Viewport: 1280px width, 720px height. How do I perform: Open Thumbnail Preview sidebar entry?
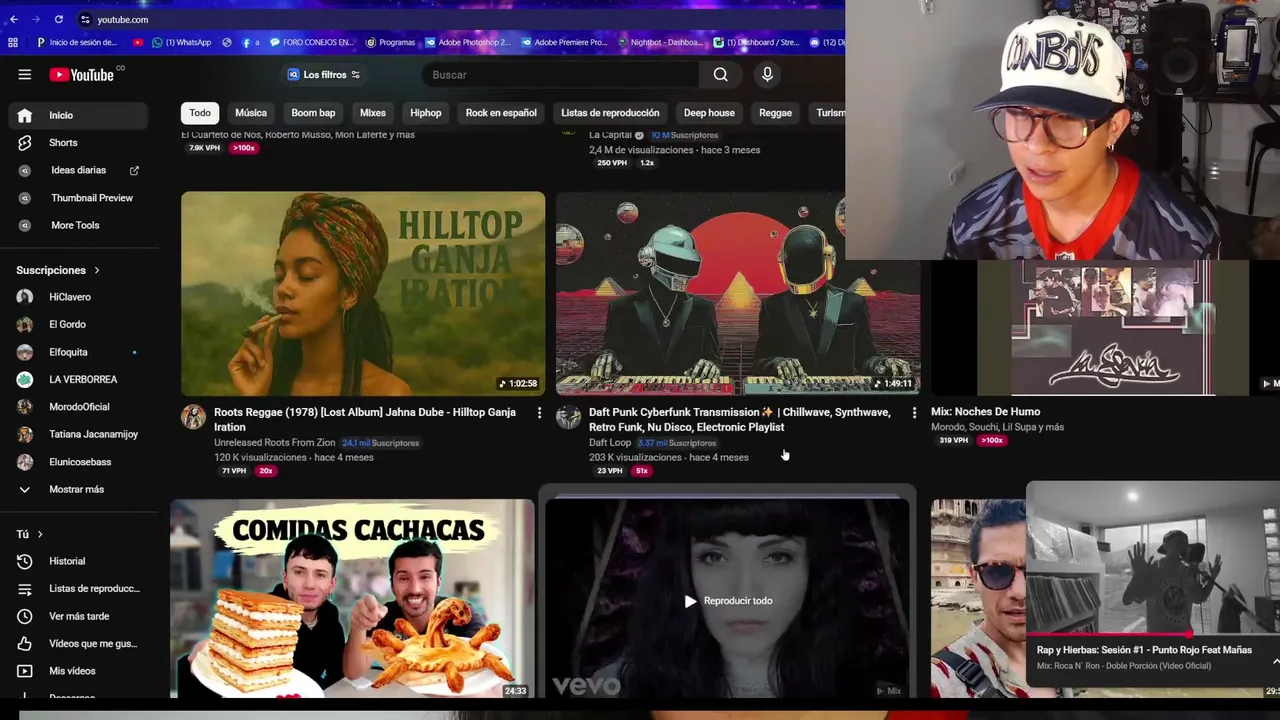78,198
